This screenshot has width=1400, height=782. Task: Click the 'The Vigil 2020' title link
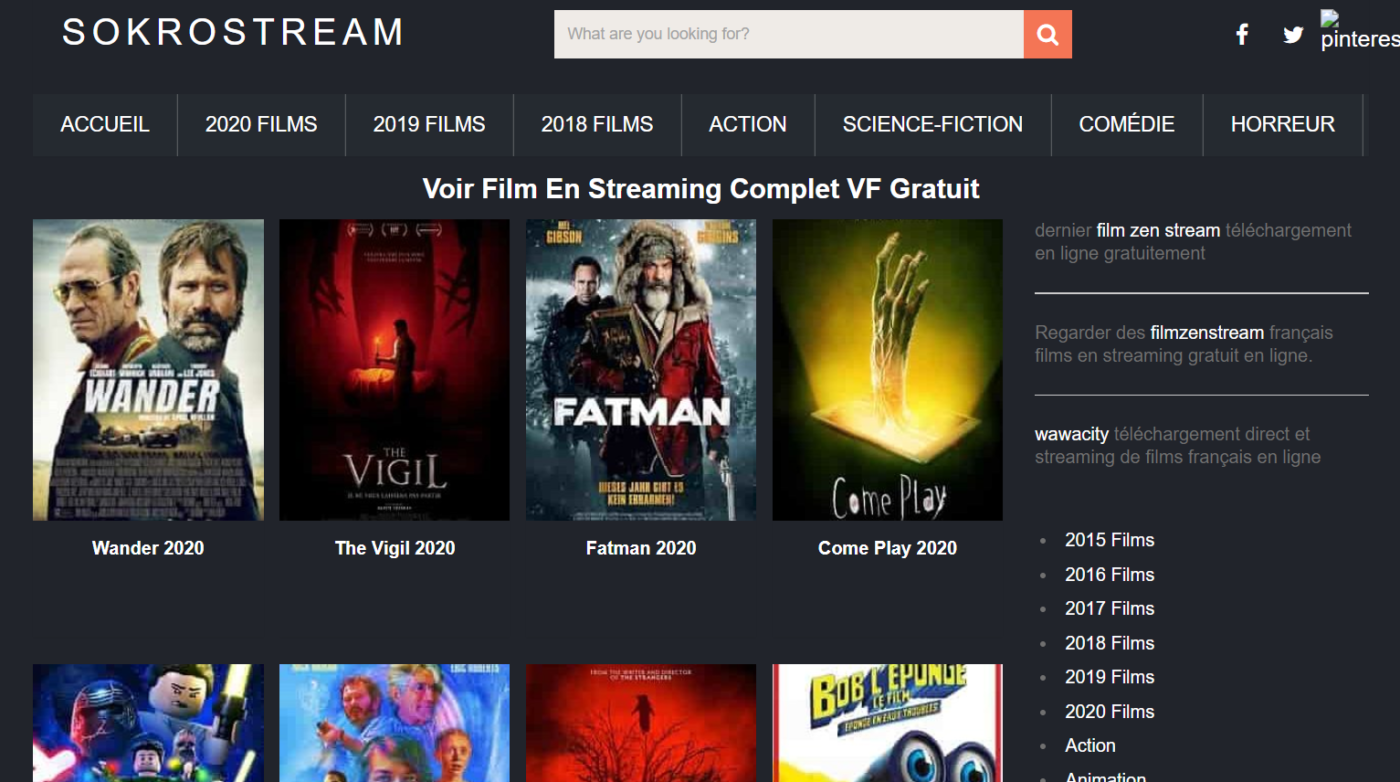point(395,548)
